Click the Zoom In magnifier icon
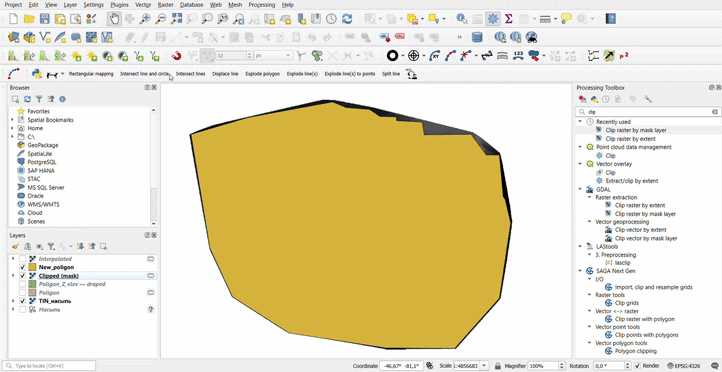 145,19
